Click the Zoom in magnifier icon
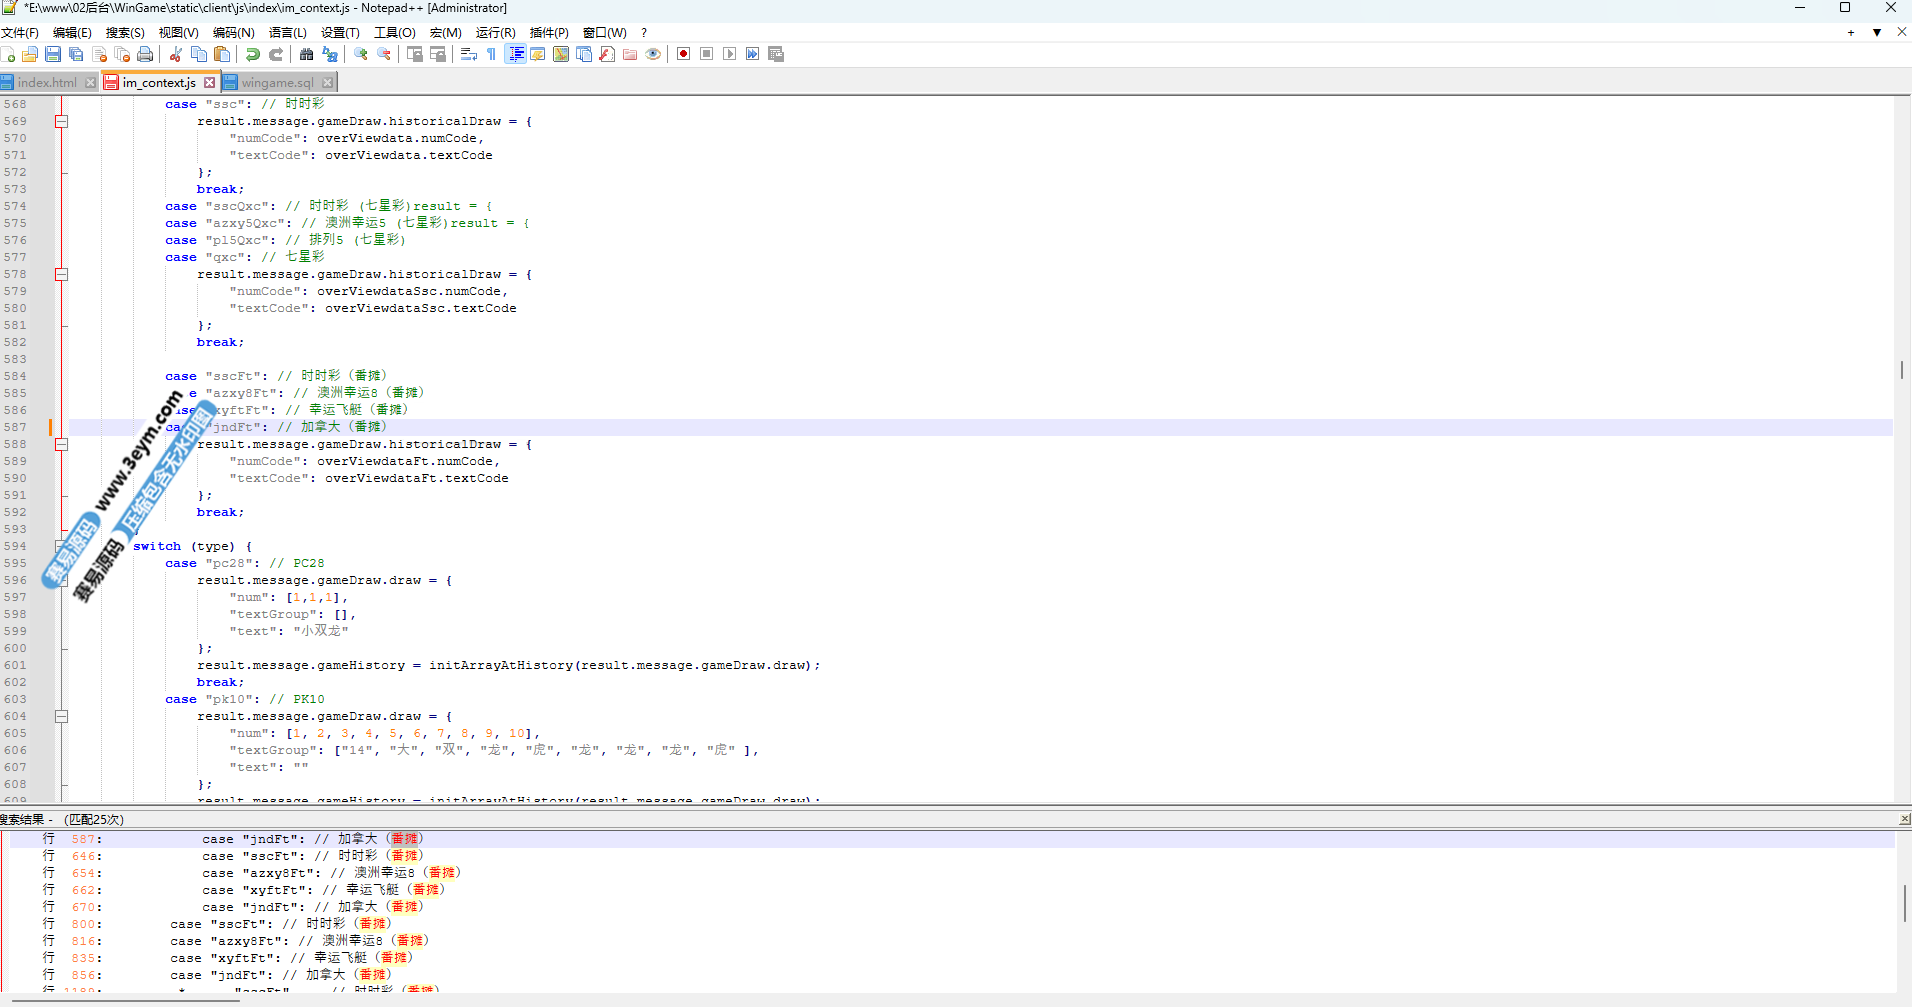The image size is (1912, 1007). 361,54
